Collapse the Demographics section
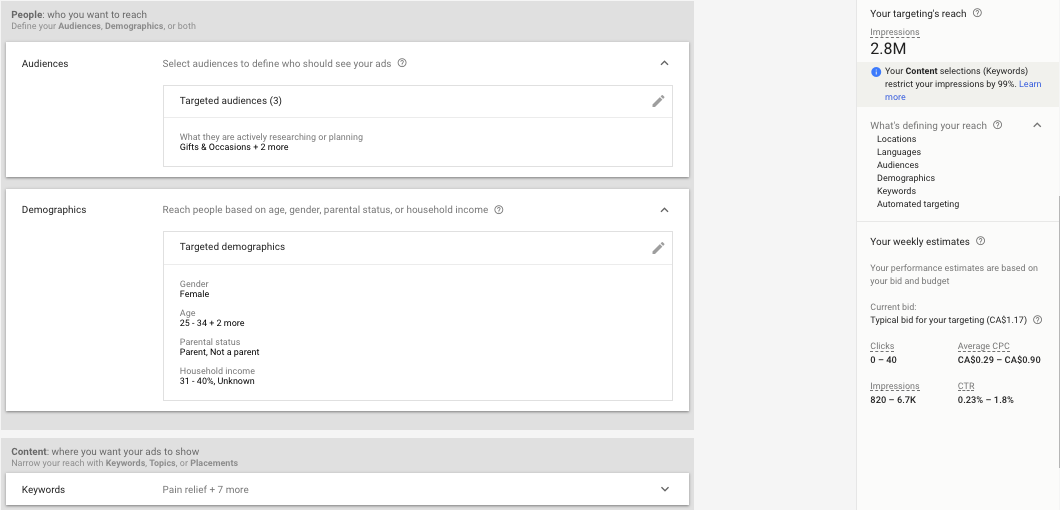Viewport: 1060px width, 510px height. 664,210
